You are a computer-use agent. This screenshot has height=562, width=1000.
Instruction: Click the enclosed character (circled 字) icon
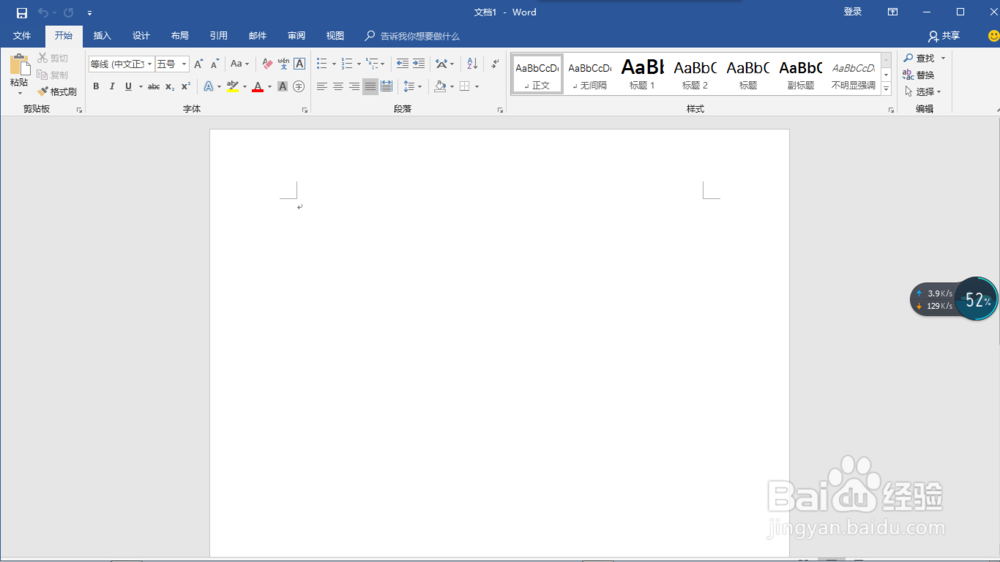298,86
